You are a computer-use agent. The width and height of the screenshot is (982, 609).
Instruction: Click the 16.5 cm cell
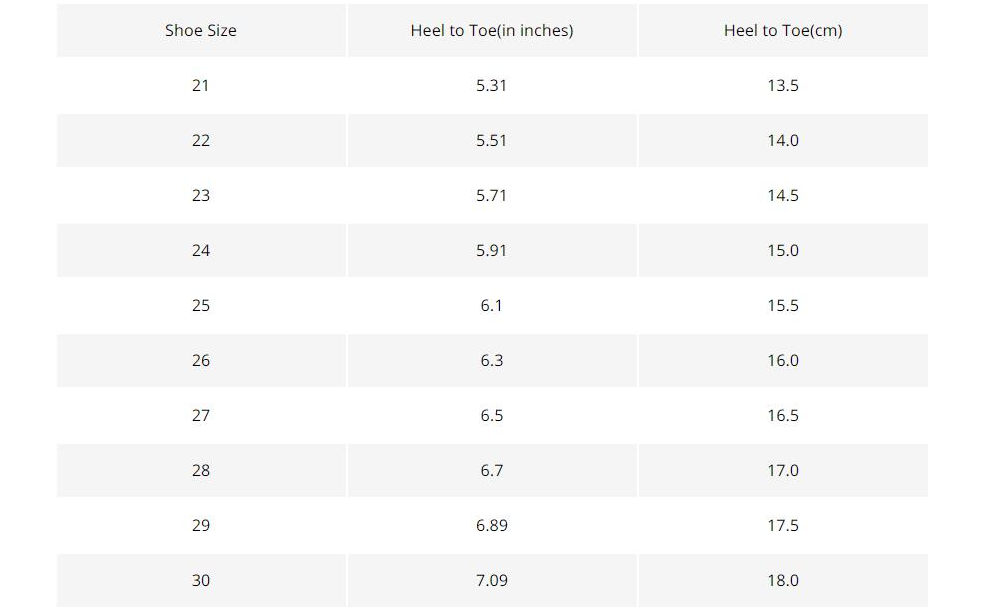[x=783, y=416]
